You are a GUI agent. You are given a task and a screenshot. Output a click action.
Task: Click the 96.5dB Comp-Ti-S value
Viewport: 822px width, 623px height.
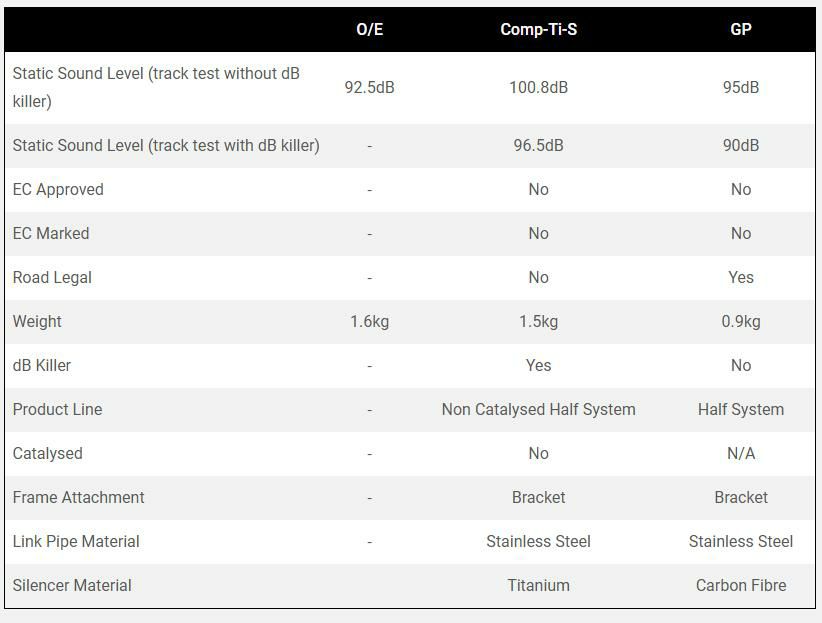click(538, 145)
